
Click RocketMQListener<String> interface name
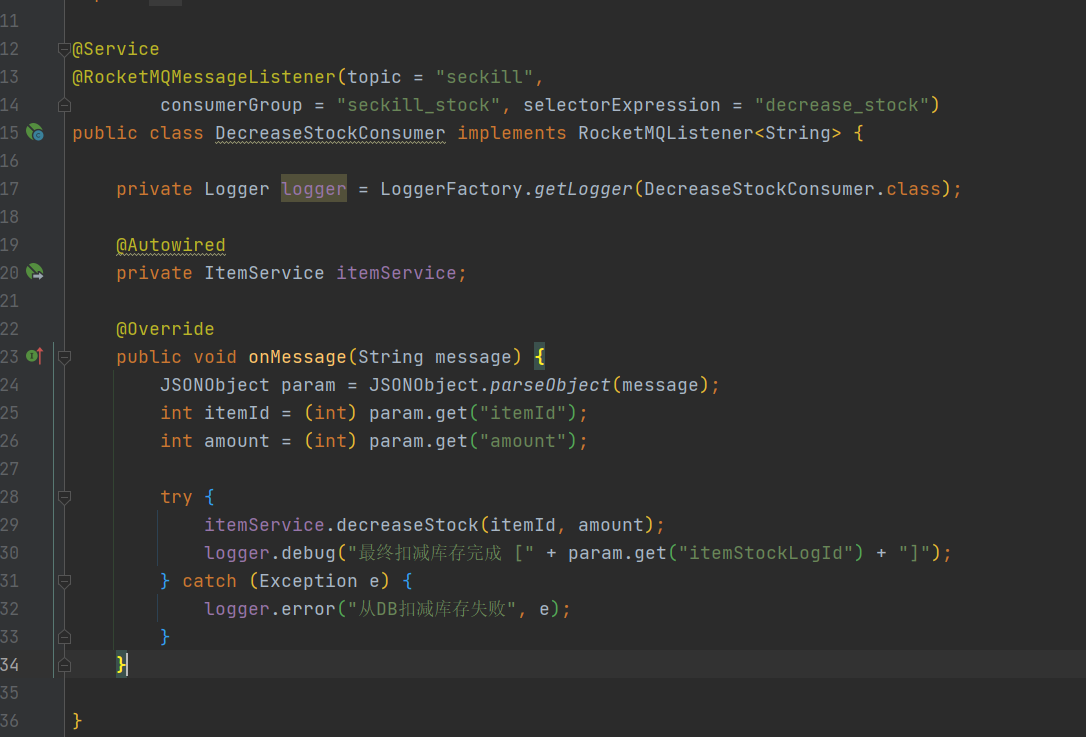point(709,133)
